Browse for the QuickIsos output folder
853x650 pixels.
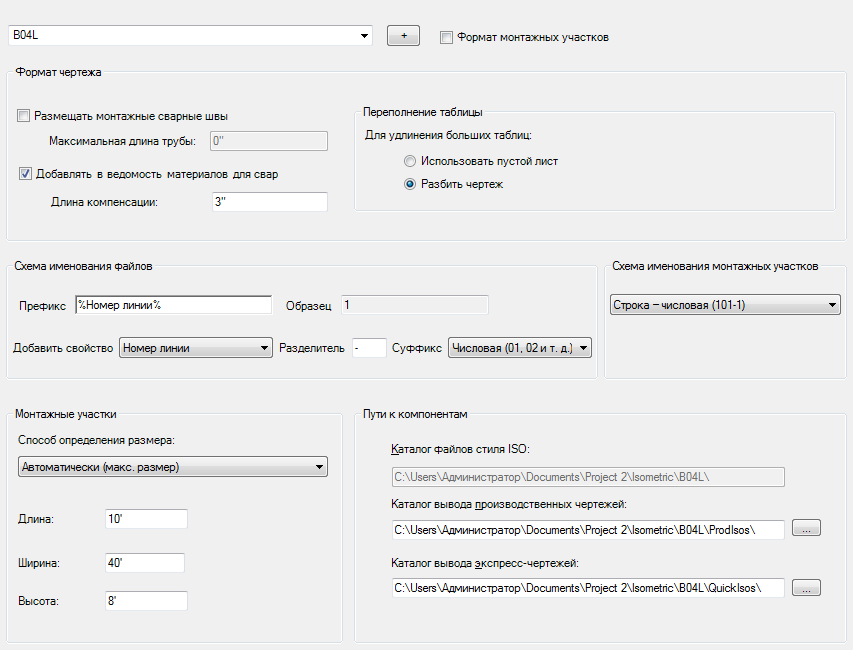point(806,588)
